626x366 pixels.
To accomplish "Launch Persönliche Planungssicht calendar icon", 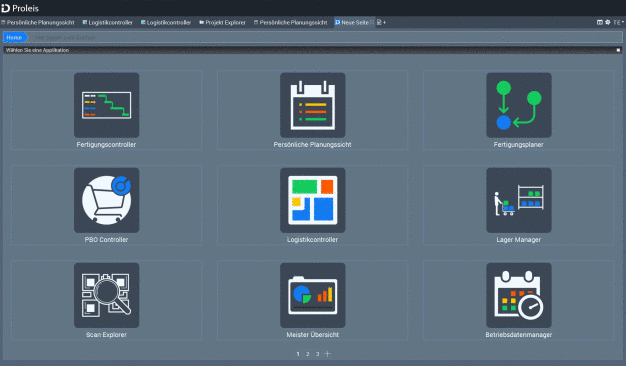I will [x=313, y=105].
